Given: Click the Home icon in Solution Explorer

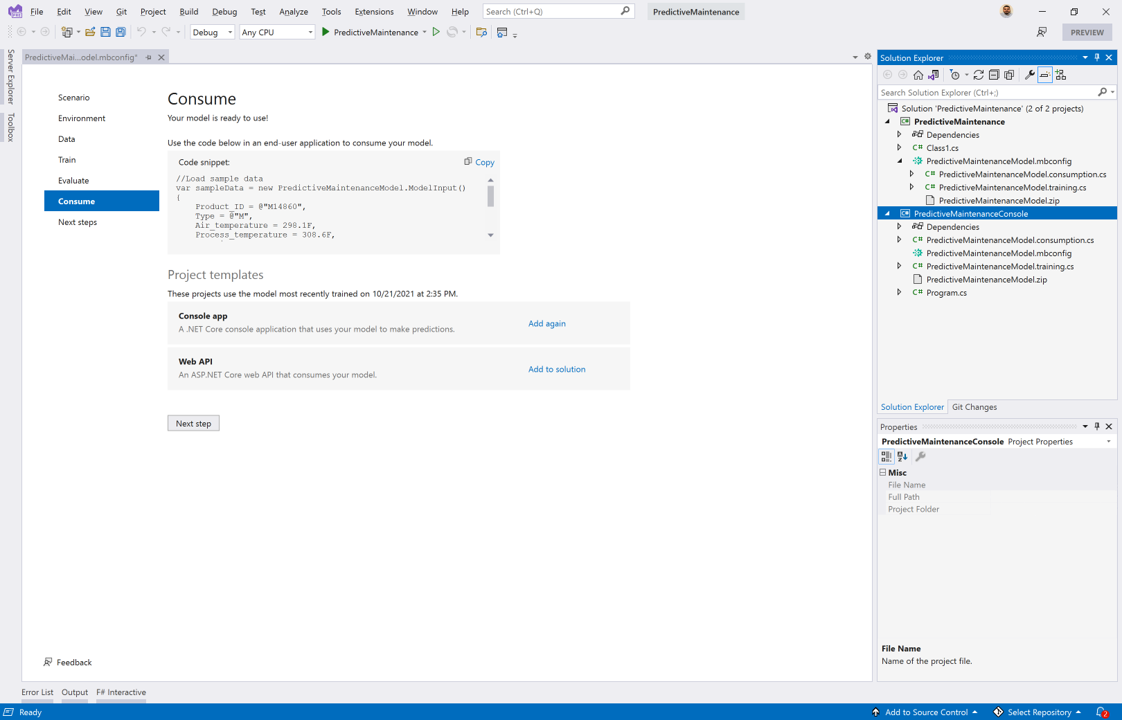Looking at the screenshot, I should click(918, 75).
